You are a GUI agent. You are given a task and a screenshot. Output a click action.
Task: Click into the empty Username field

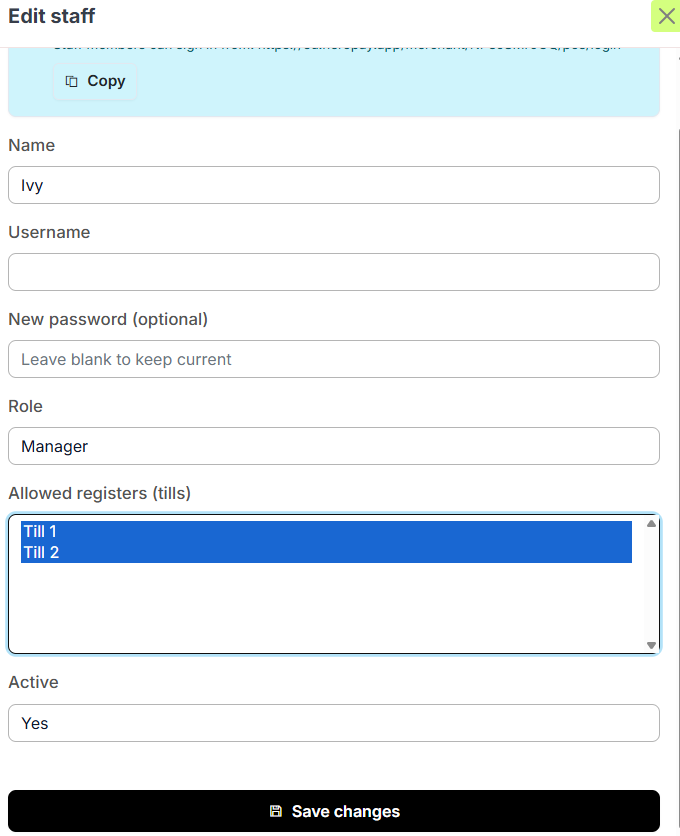coord(333,272)
